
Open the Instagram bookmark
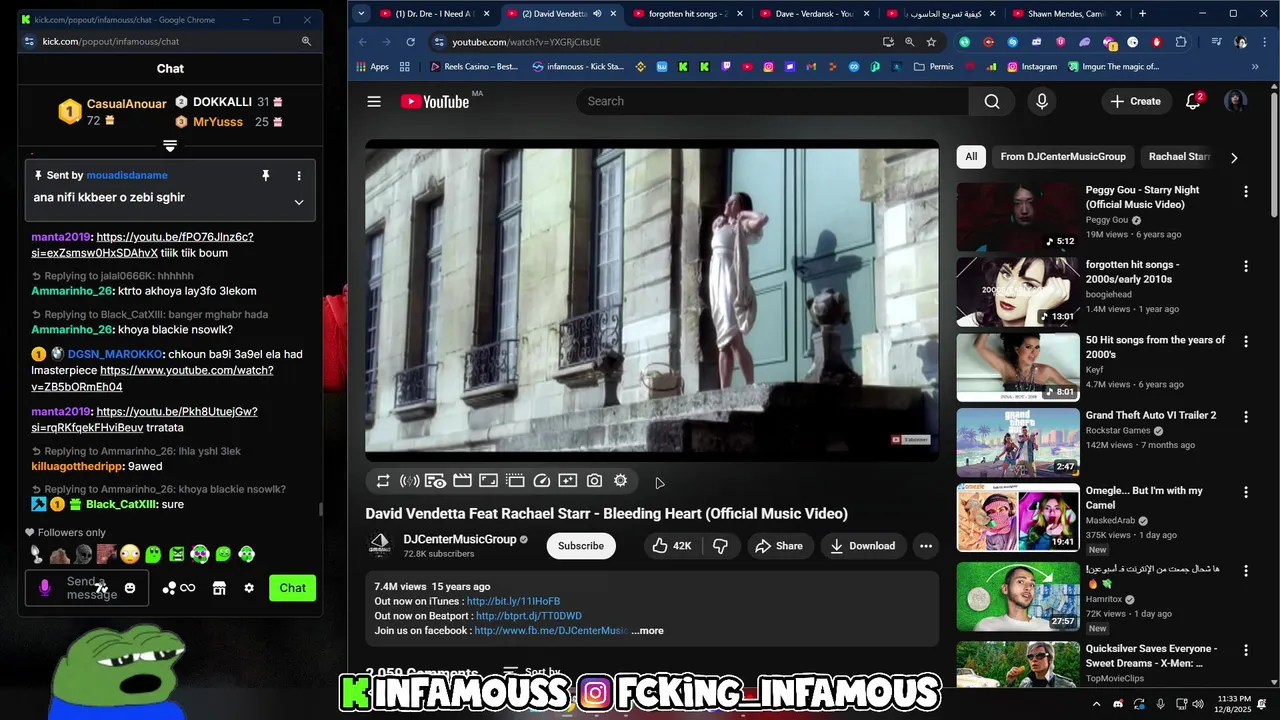tap(1032, 67)
